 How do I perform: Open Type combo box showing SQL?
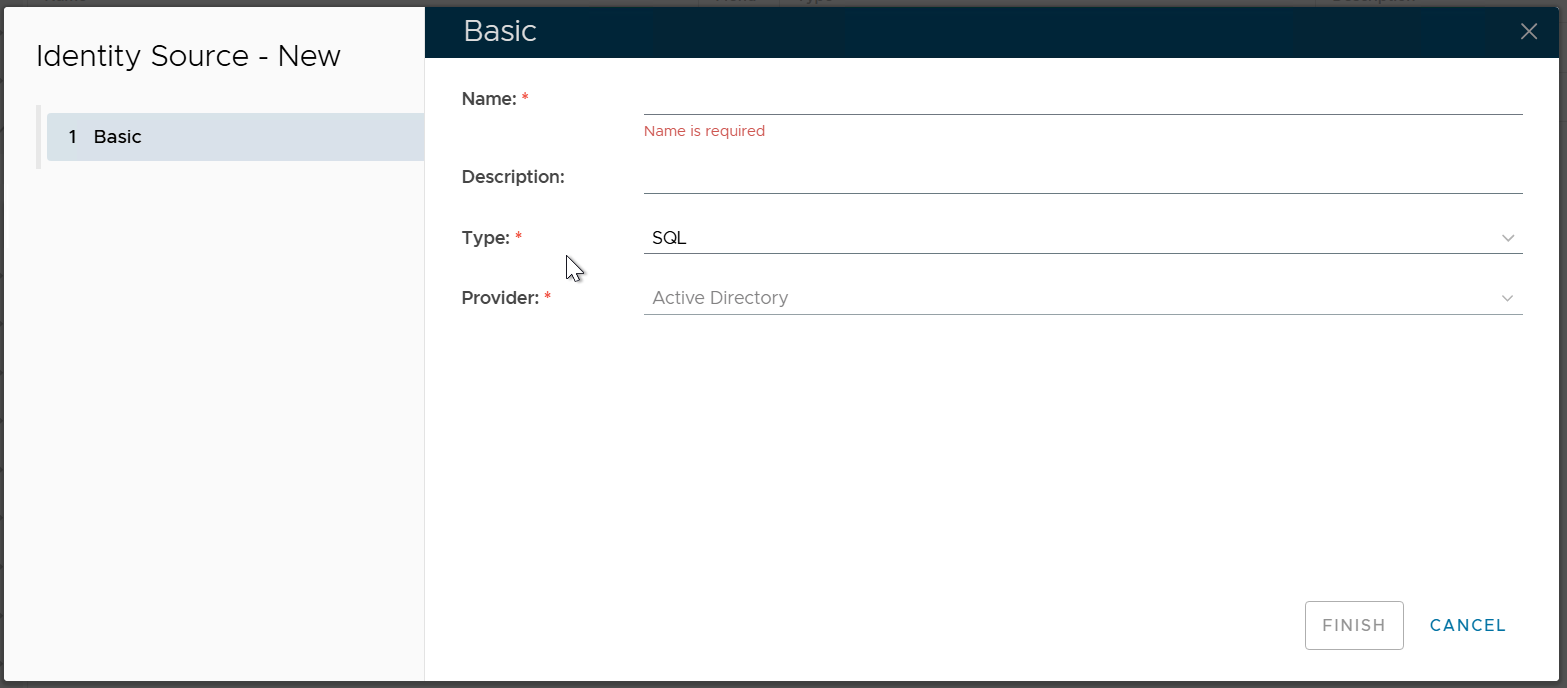point(1070,239)
